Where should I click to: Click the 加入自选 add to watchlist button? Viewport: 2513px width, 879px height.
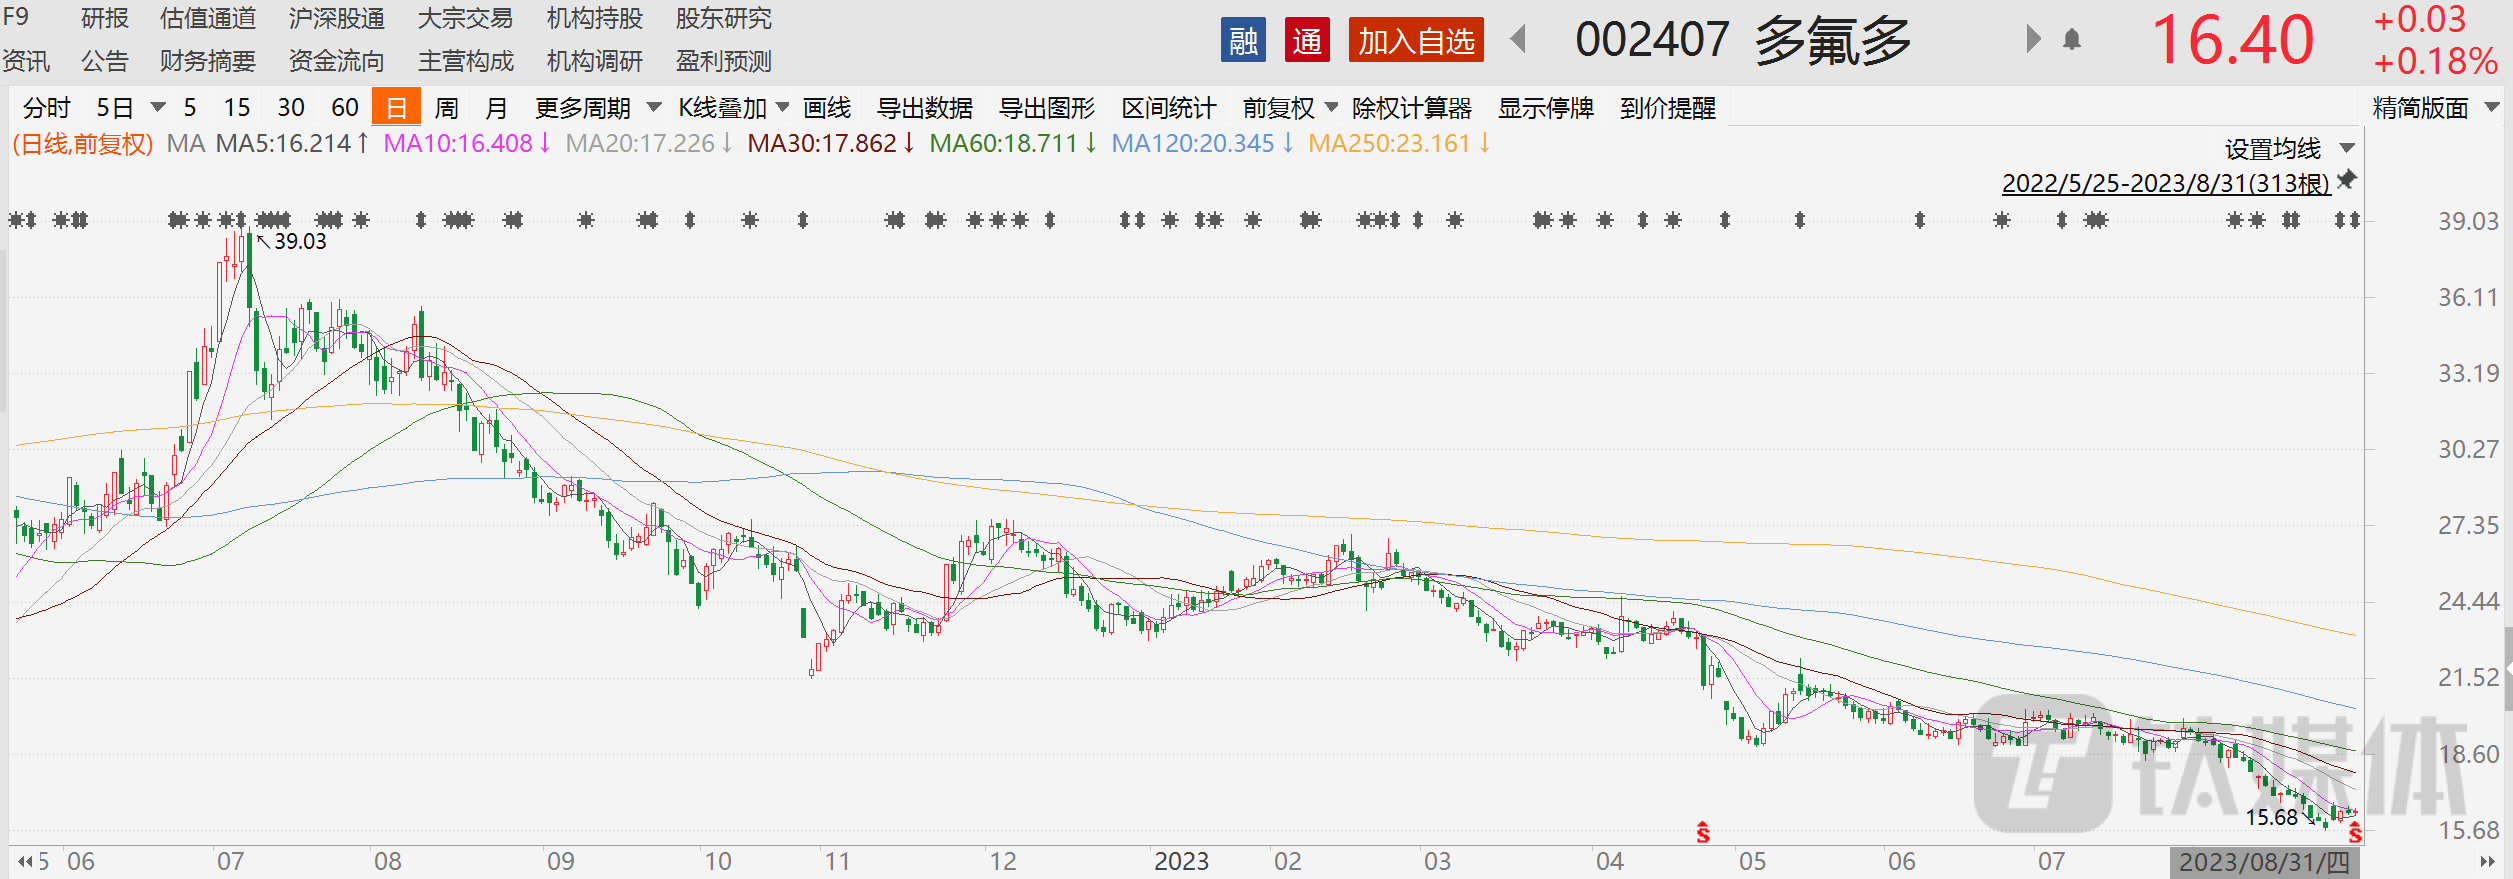click(x=1415, y=41)
